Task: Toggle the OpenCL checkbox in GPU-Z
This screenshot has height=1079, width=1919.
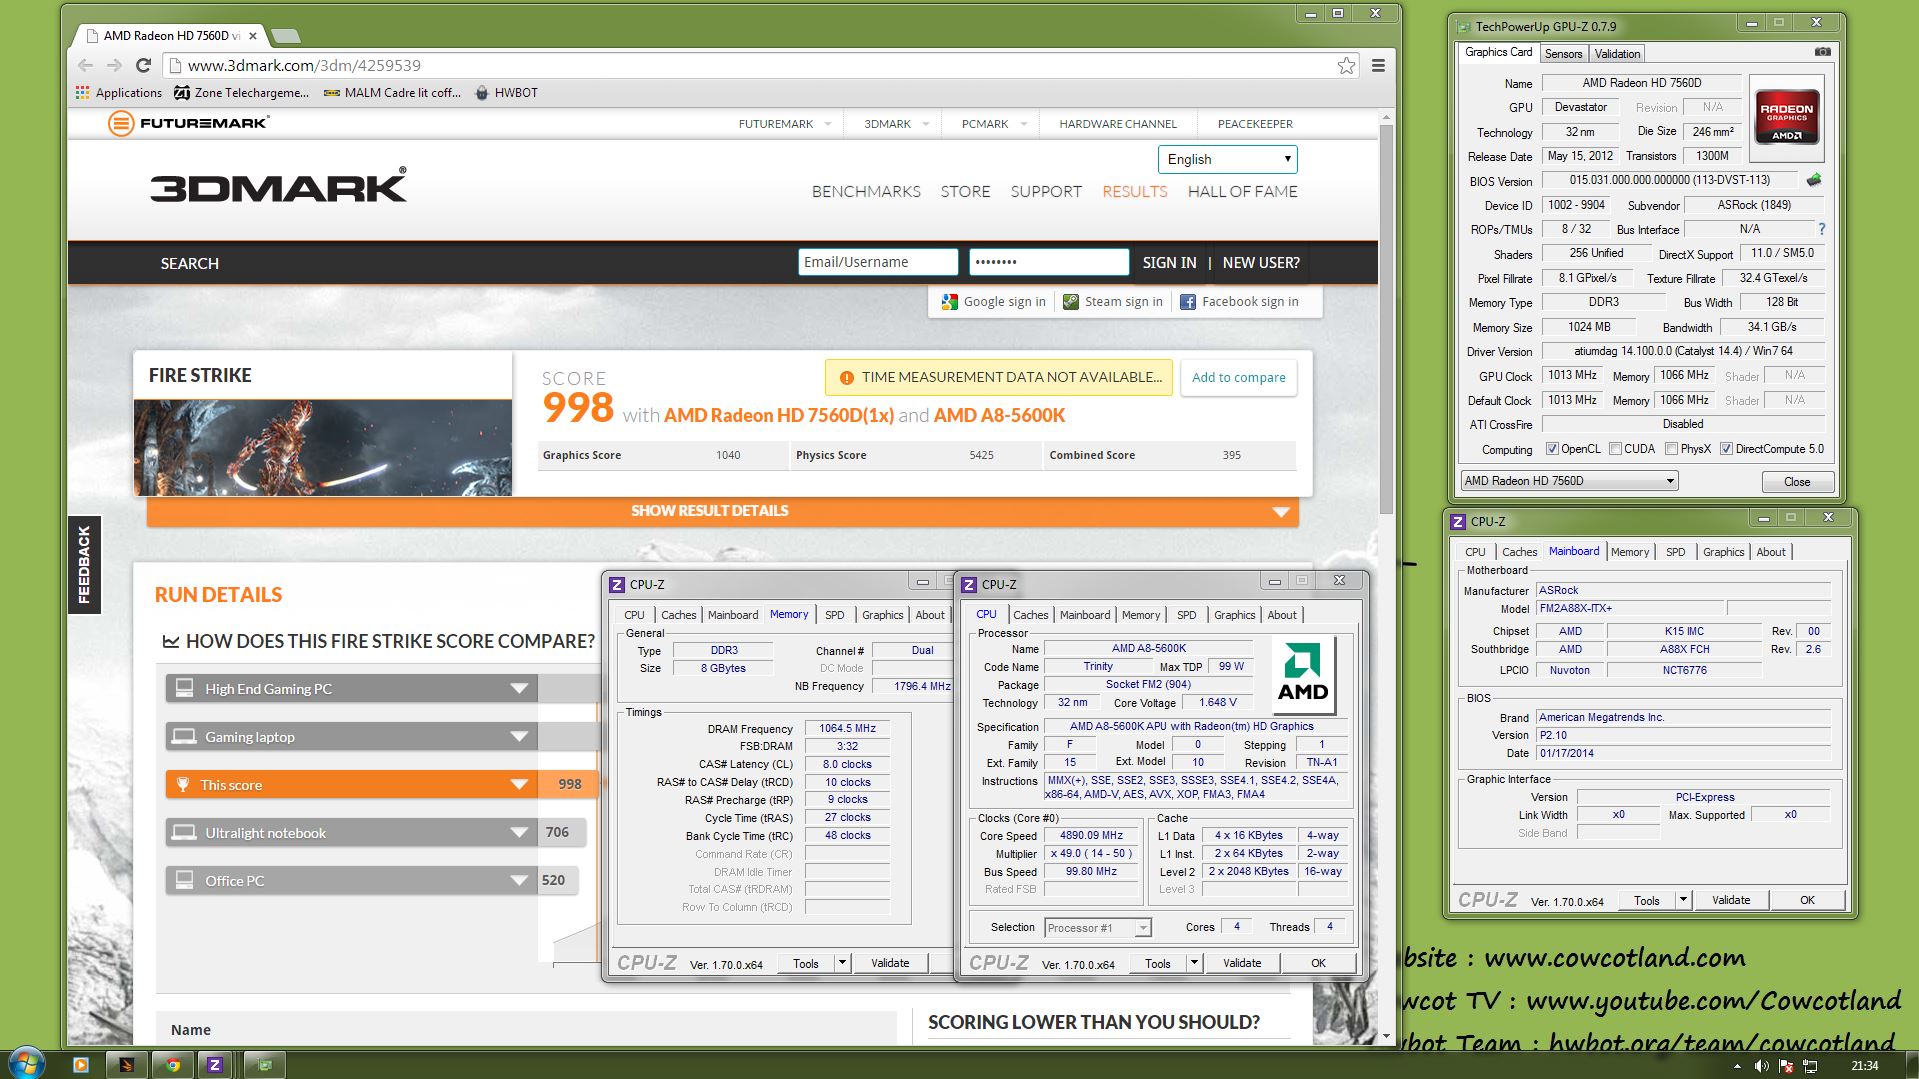Action: pos(1552,449)
